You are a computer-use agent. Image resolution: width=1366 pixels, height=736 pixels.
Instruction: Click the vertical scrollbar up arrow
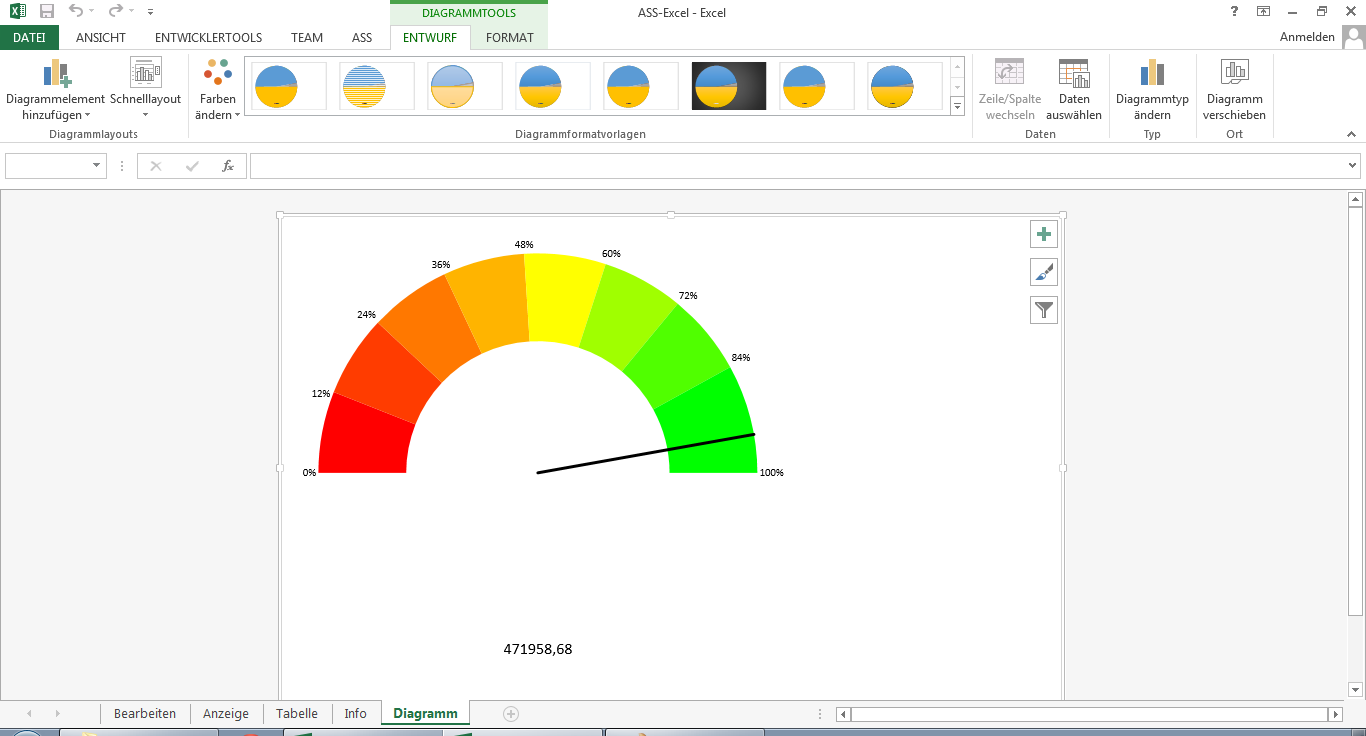[x=1356, y=199]
